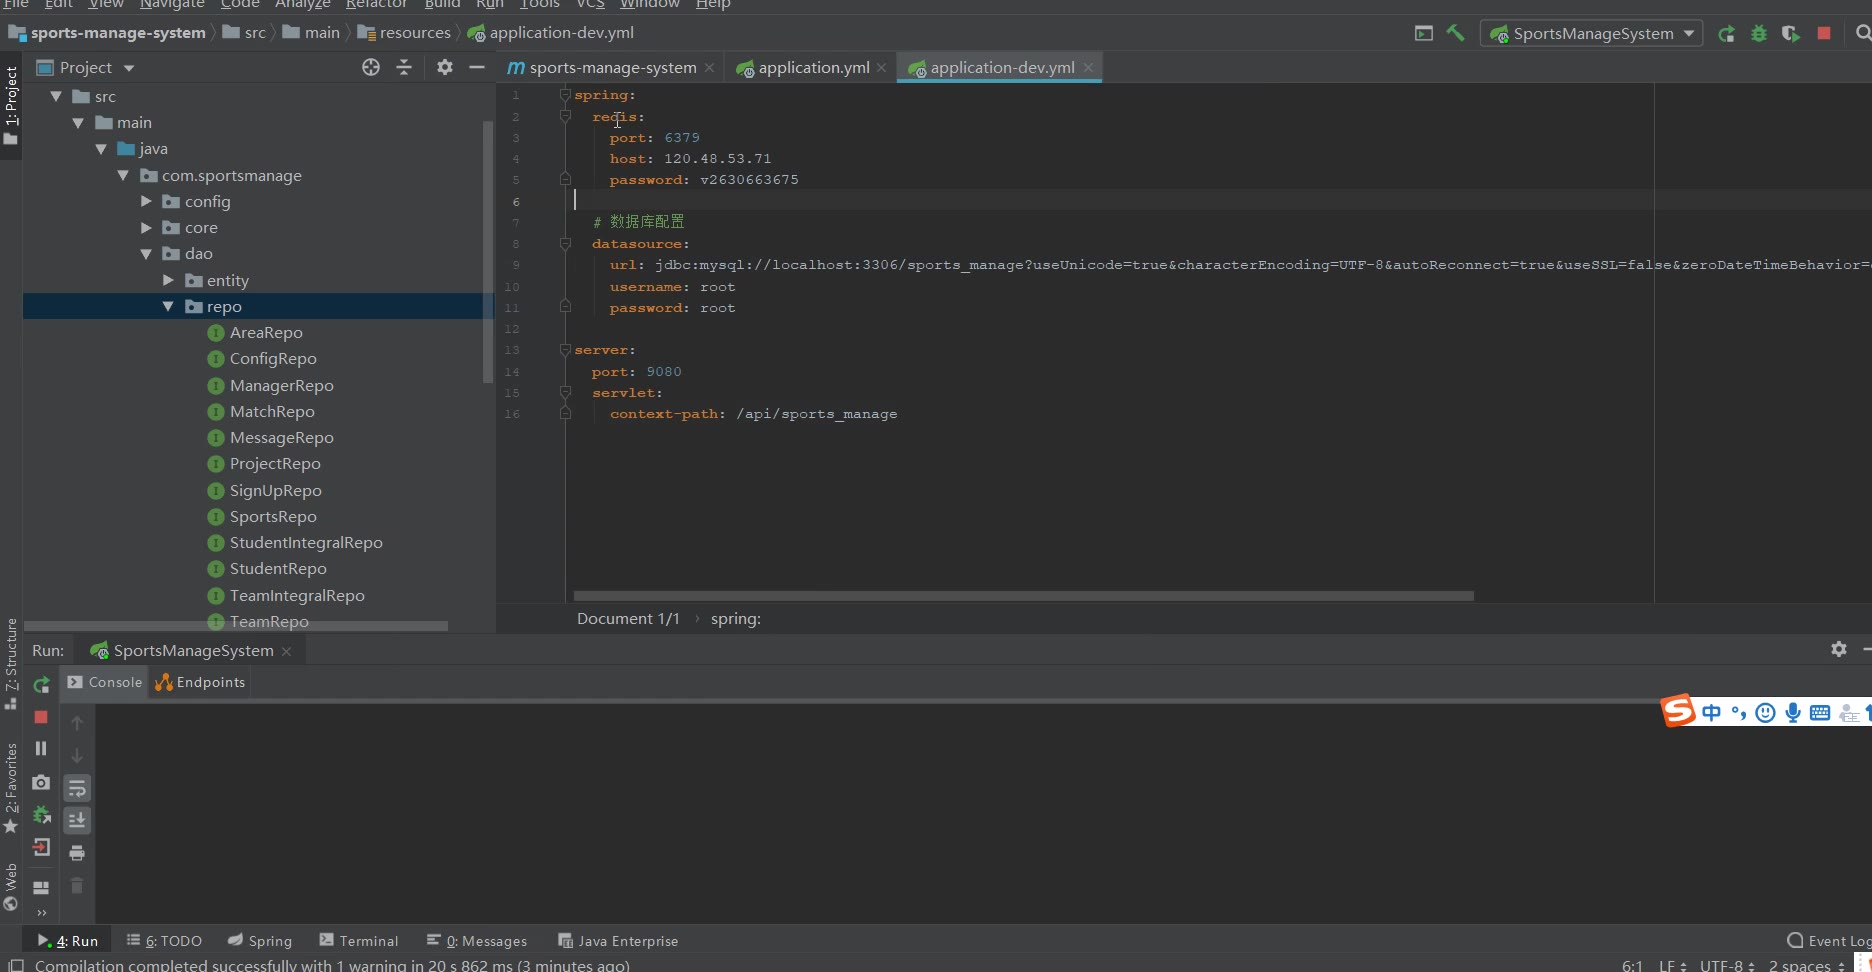Toggle soft-wrap in console output

pos(77,788)
